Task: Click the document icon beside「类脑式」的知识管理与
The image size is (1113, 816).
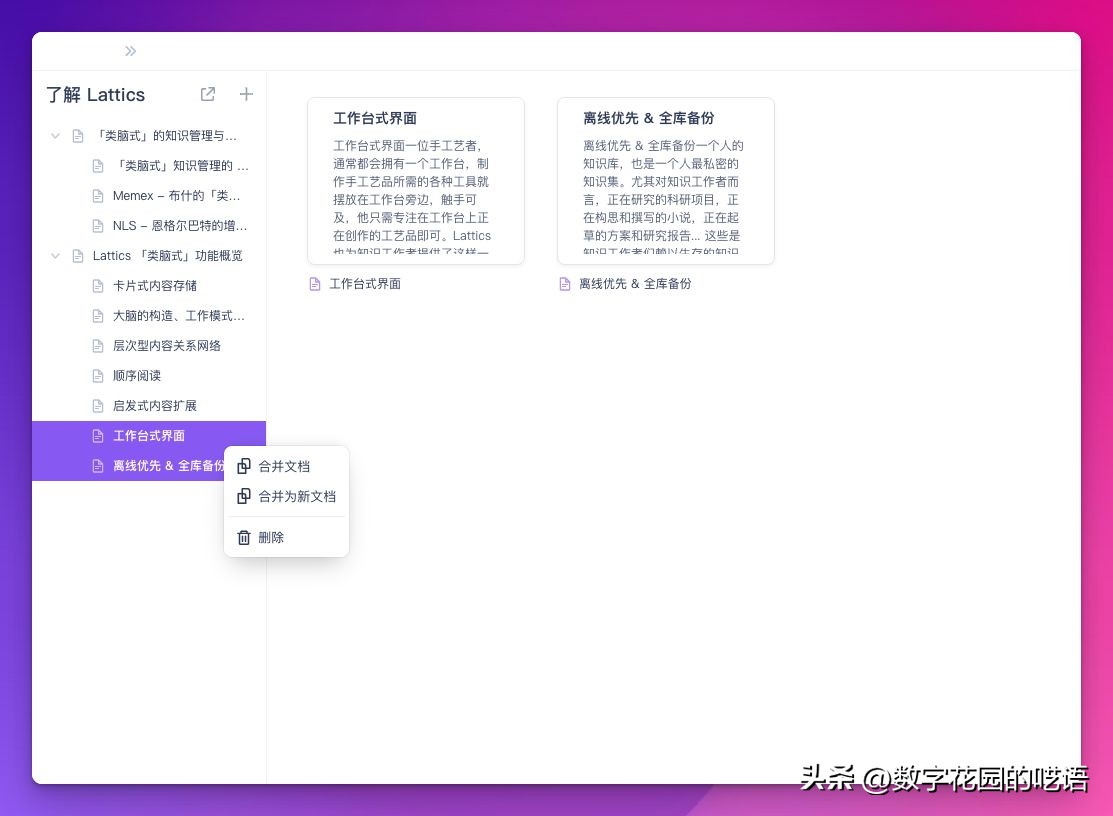Action: tap(78, 136)
